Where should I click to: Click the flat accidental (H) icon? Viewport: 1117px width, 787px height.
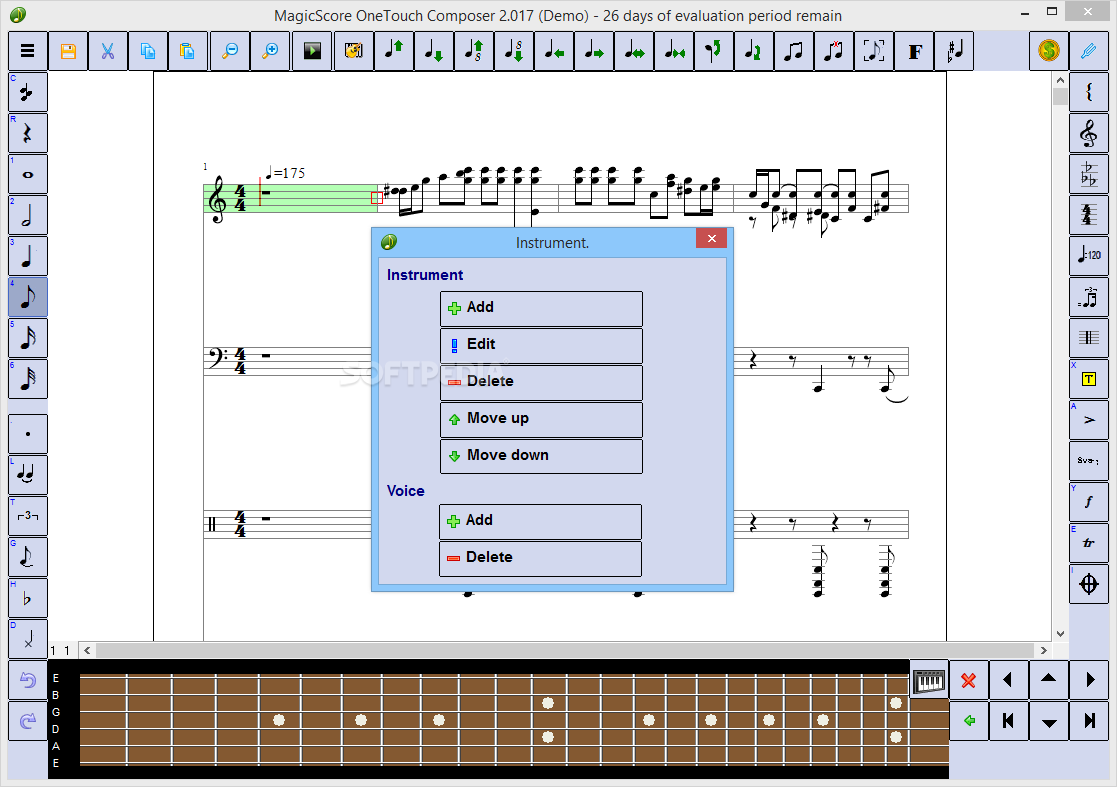click(x=28, y=598)
